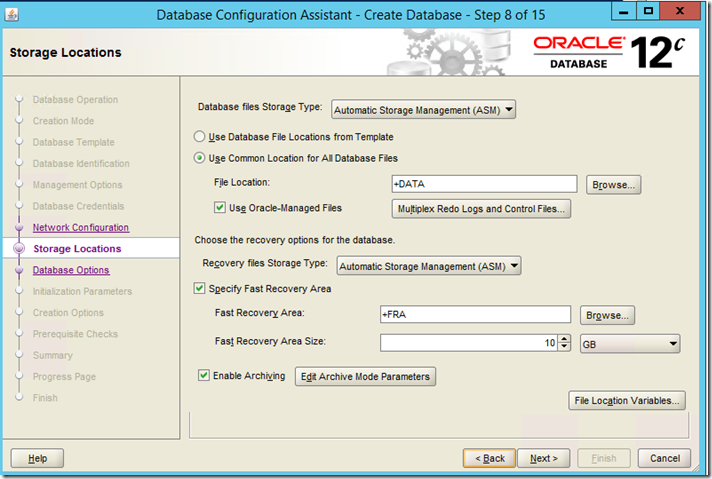Click Creation Mode step label

64,121
